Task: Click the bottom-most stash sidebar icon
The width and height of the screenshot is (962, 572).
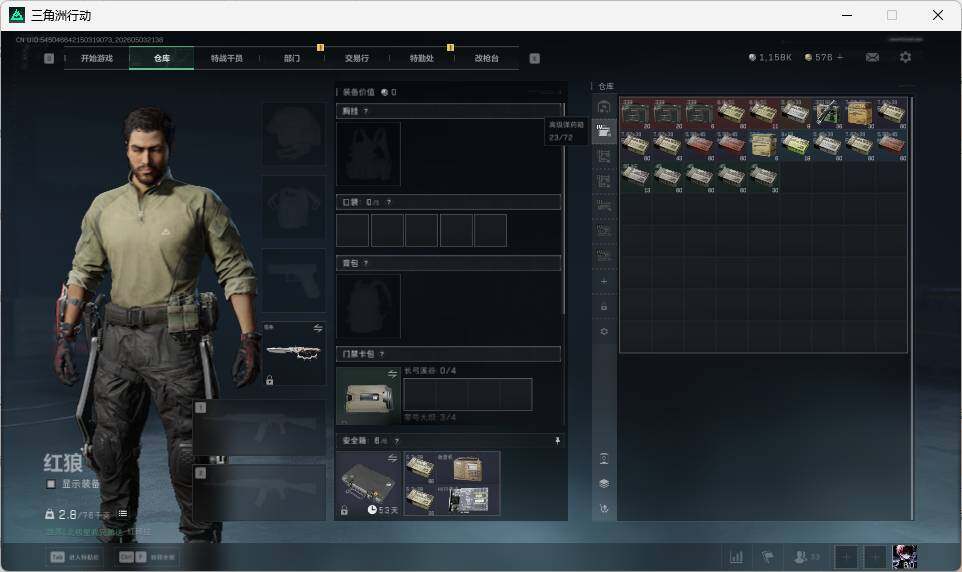Action: pos(604,508)
